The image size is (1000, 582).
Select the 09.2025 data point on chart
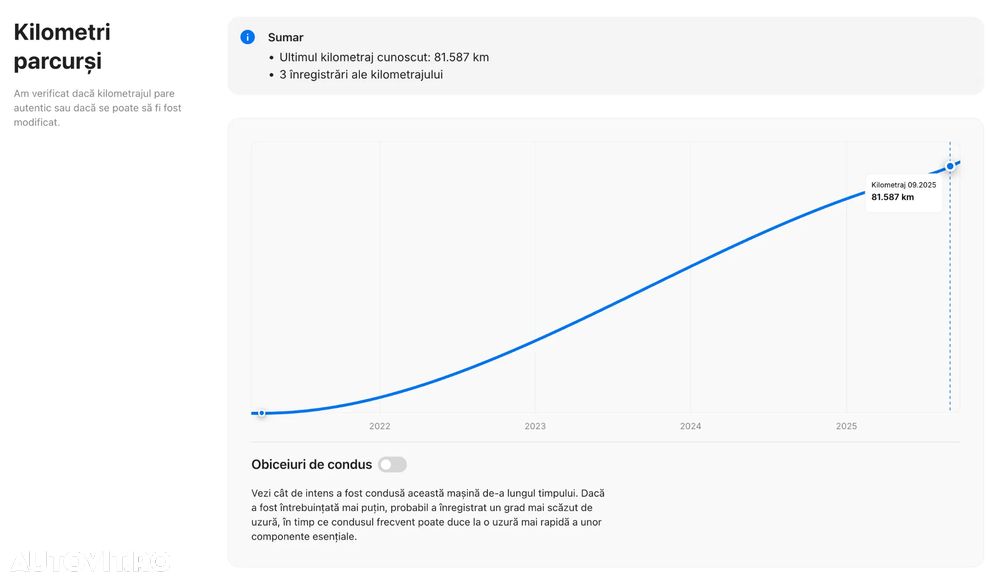click(x=950, y=166)
